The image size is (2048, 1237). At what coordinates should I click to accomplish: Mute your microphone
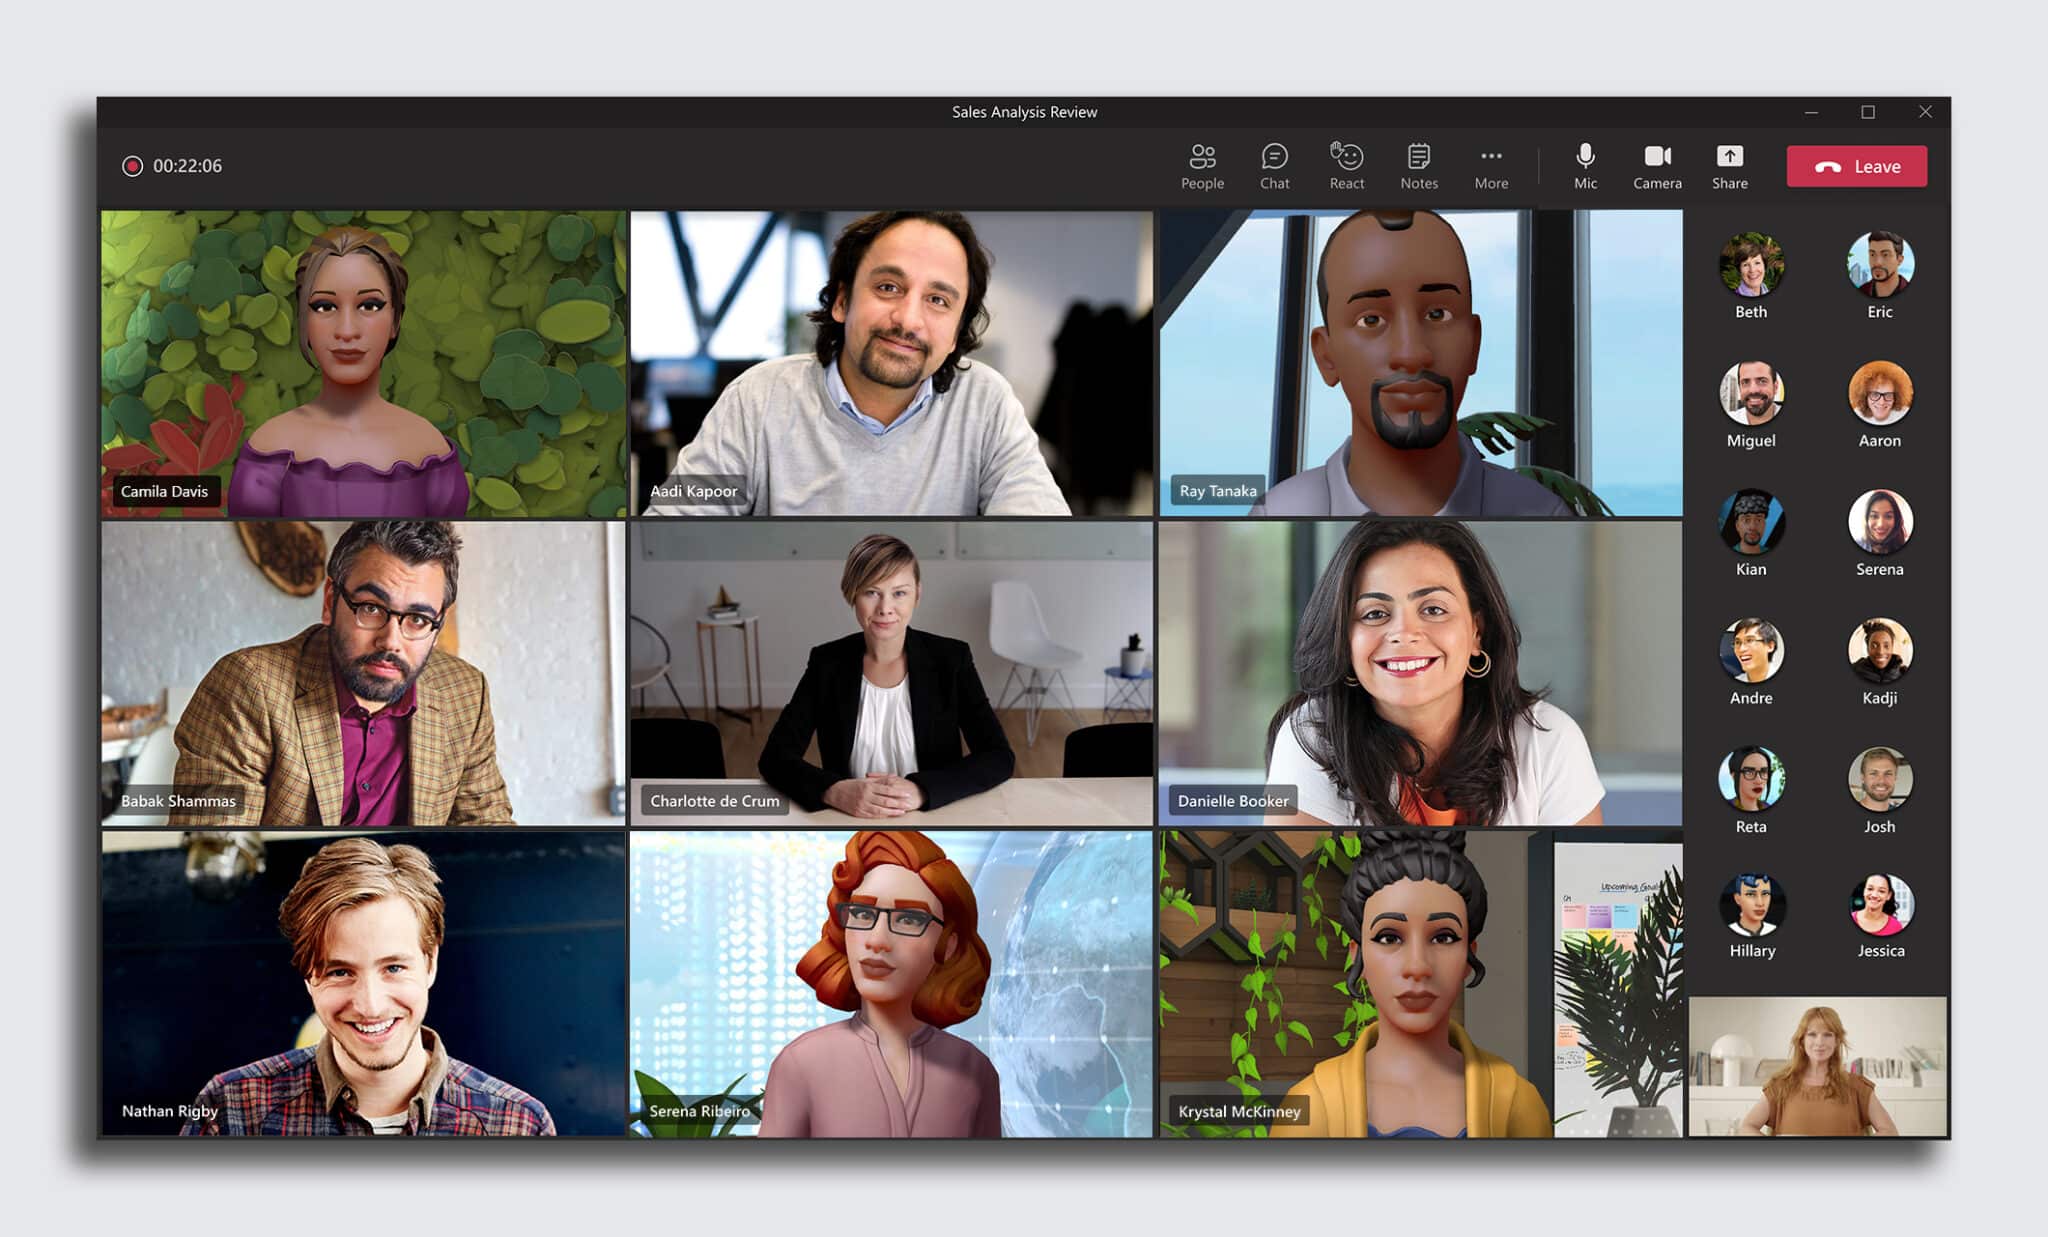(1585, 166)
